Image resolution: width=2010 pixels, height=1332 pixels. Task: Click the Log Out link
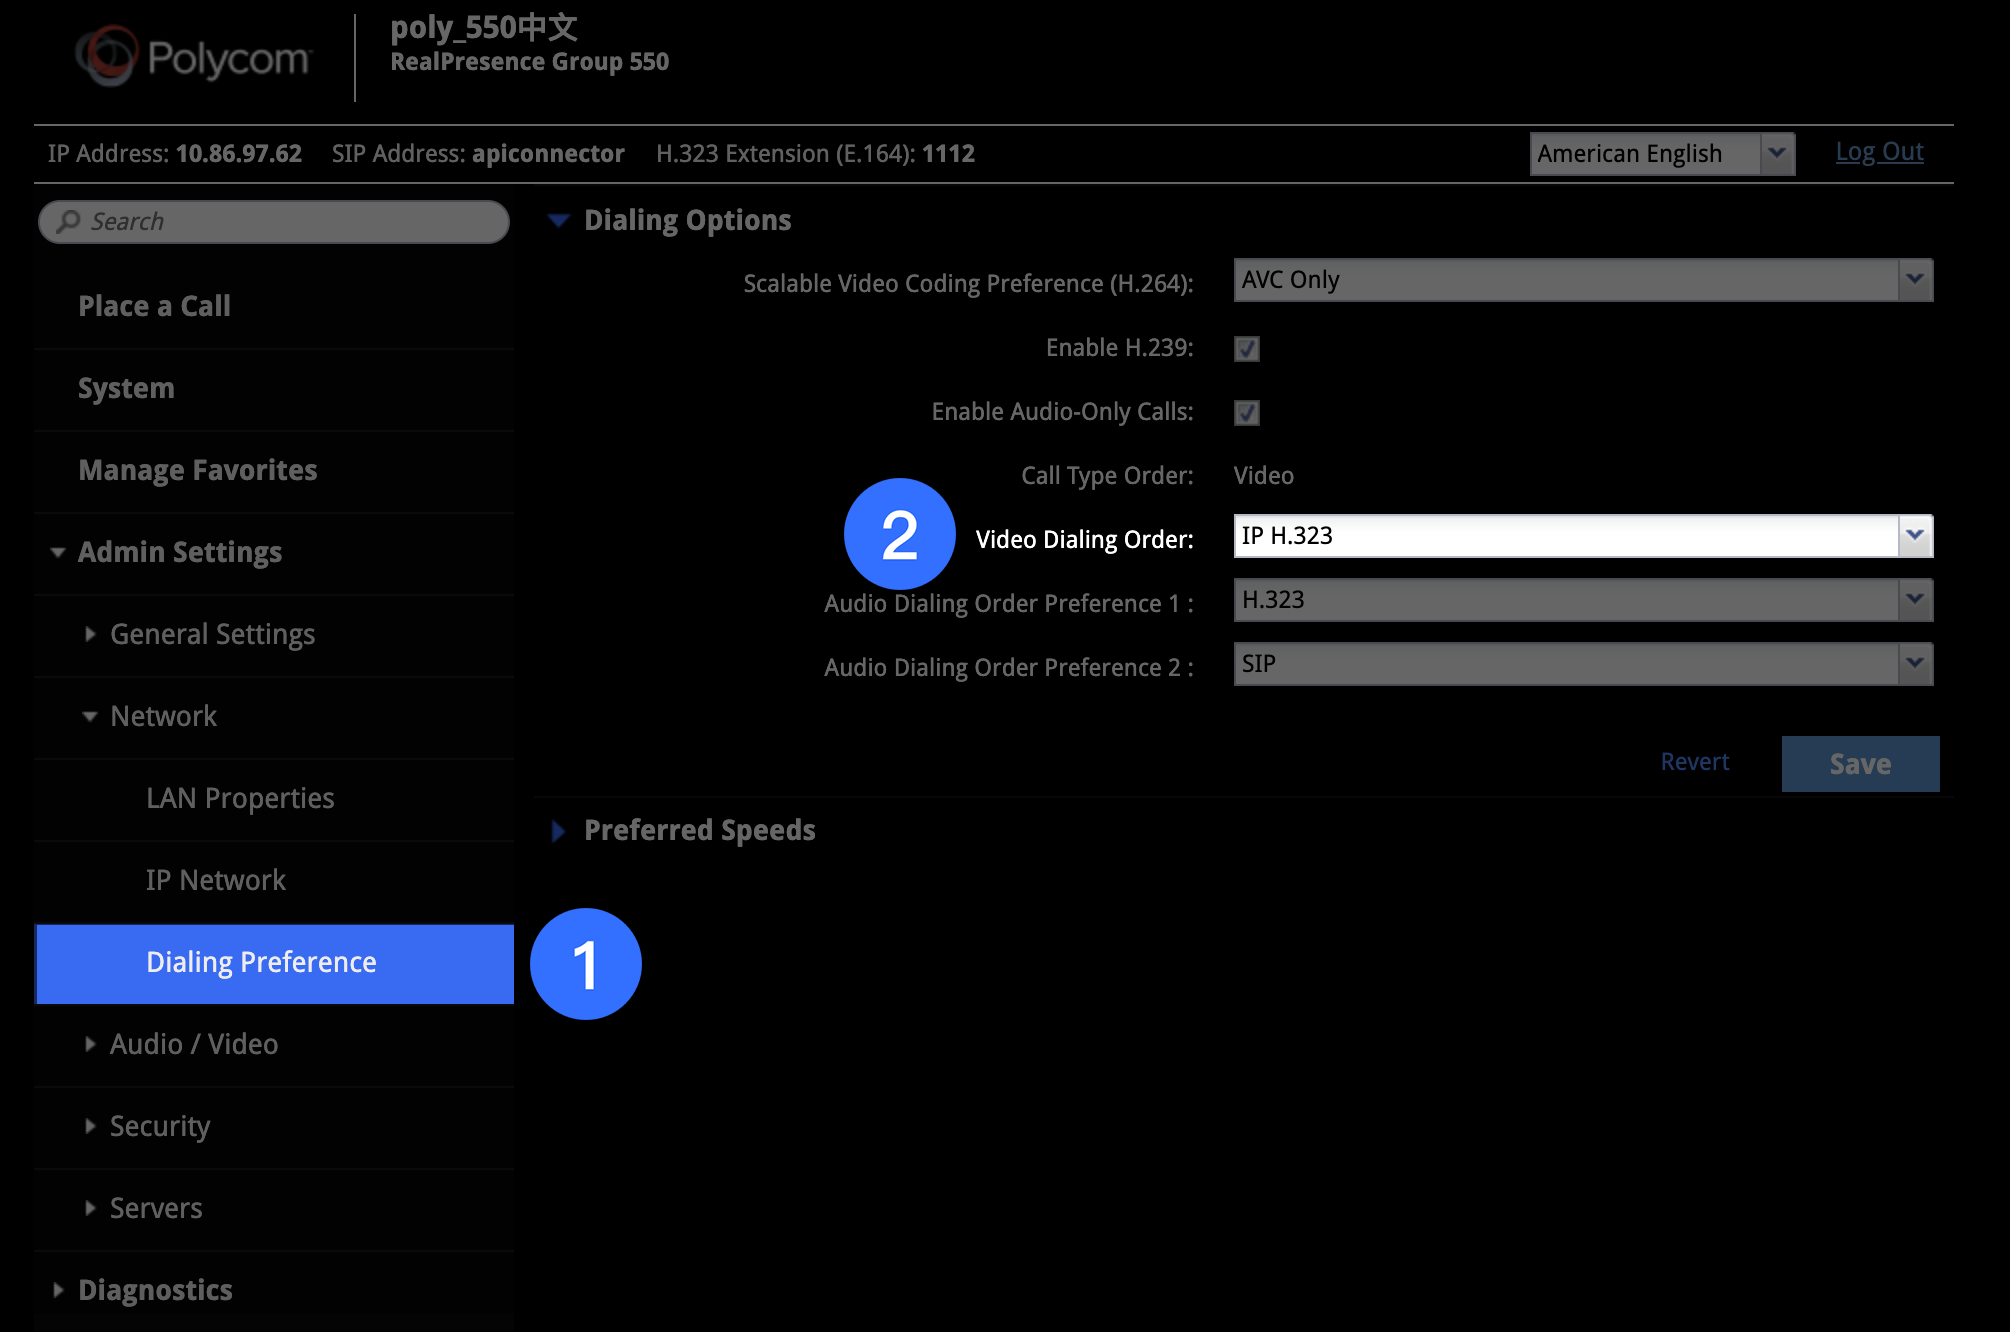pos(1879,152)
